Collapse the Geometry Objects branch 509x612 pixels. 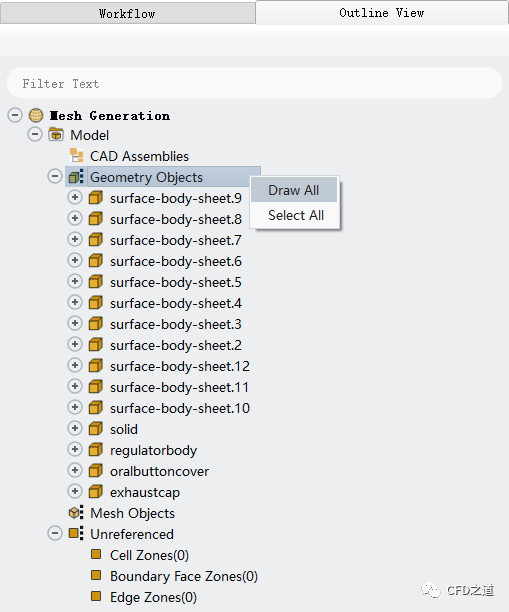(55, 176)
